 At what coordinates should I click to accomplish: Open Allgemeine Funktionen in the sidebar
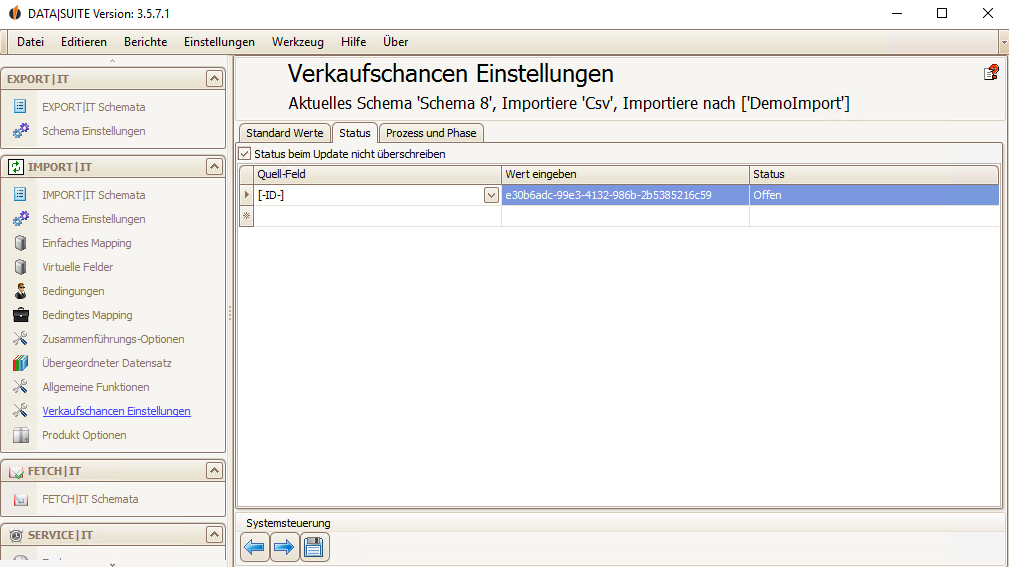tap(96, 387)
